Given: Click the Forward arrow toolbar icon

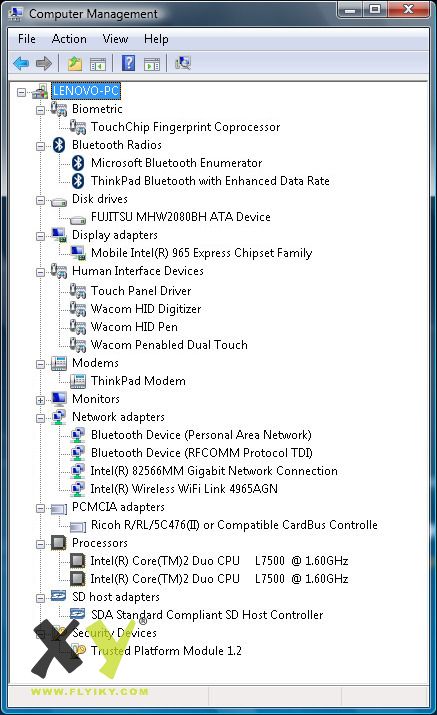Looking at the screenshot, I should 43,63.
